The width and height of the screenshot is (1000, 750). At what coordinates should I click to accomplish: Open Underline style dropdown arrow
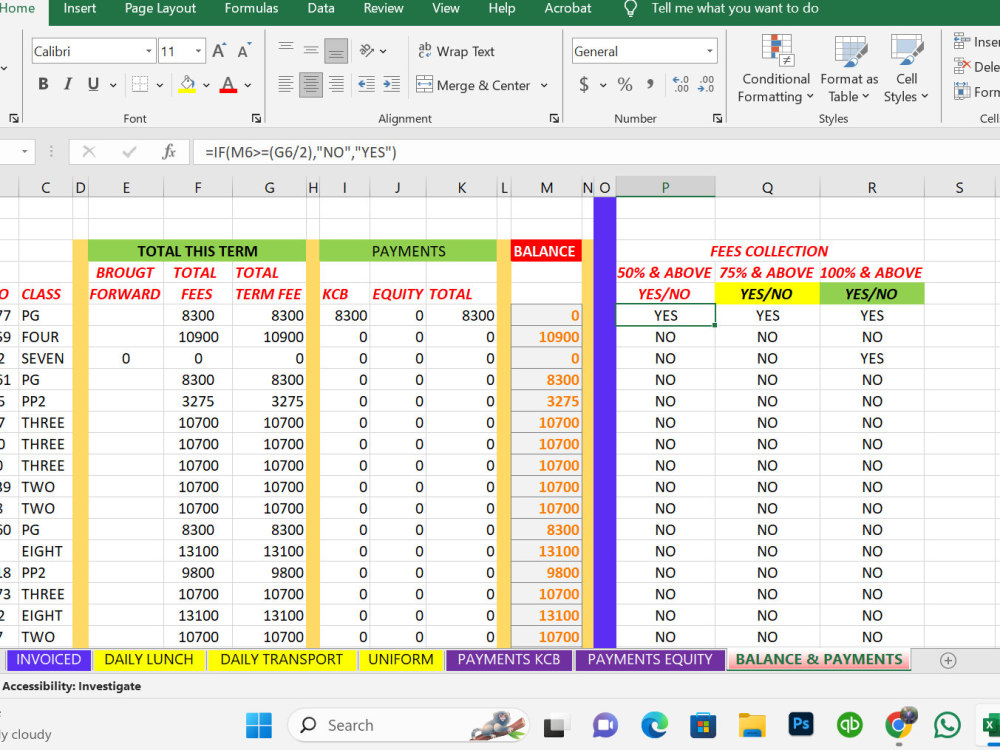pyautogui.click(x=113, y=85)
